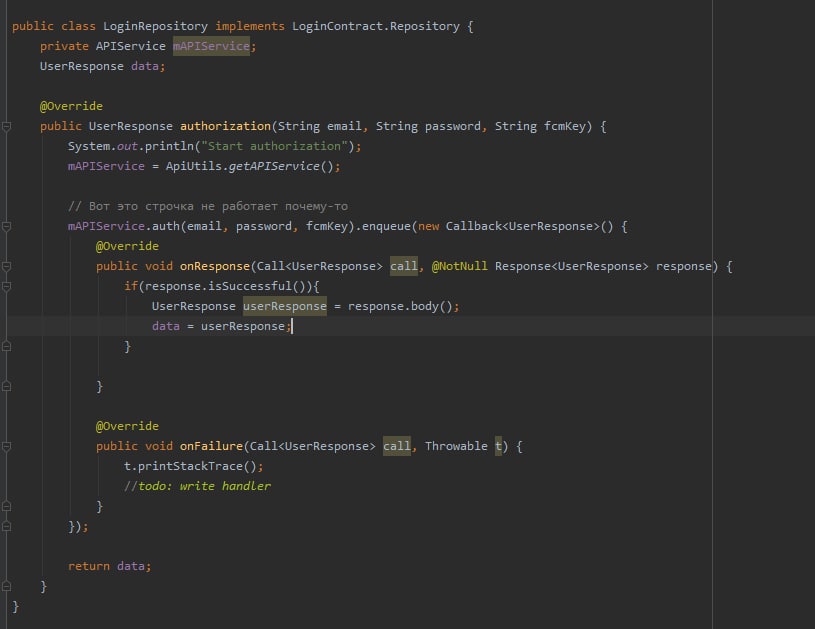Click println in System.out statement

pyautogui.click(x=169, y=146)
